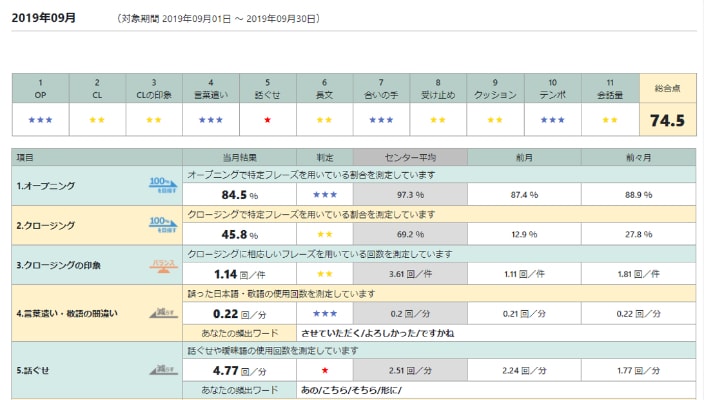This screenshot has height=400, width=704.
Task: Click the 総合点 header cell
Action: pyautogui.click(x=668, y=88)
